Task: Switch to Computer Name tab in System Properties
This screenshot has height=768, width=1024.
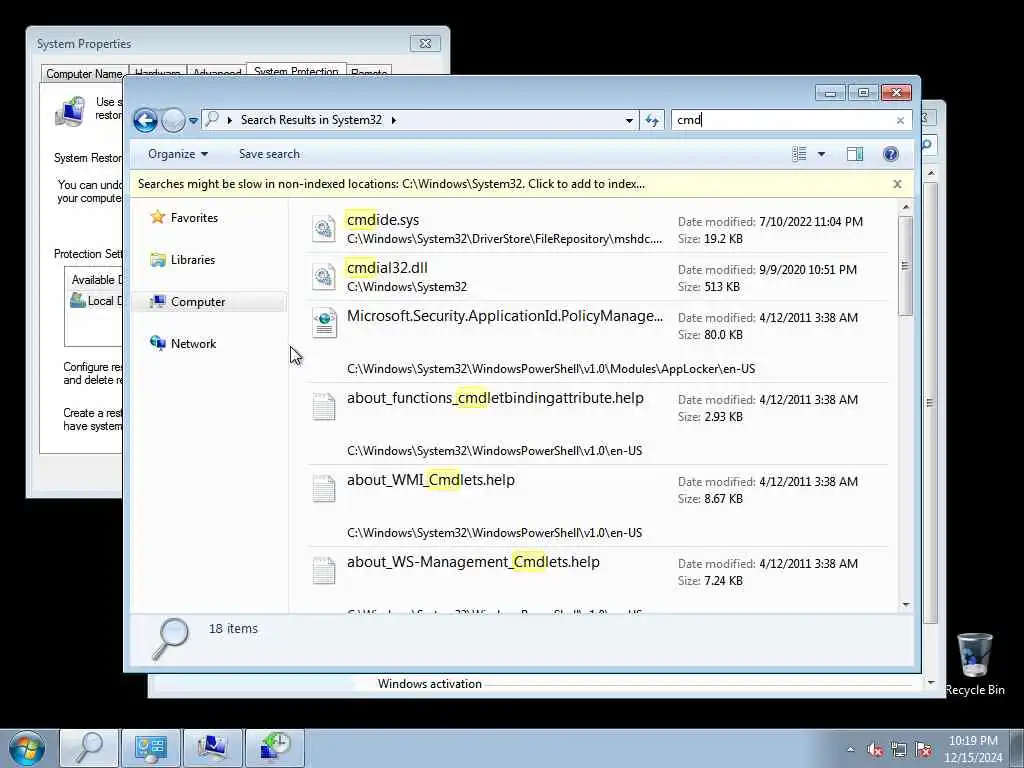Action: pos(84,74)
